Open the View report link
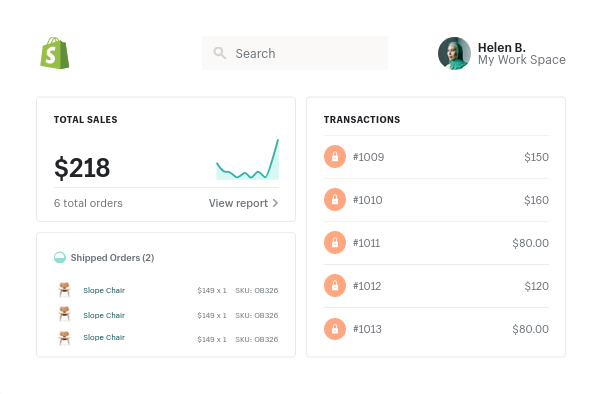600x394 pixels. tap(238, 203)
